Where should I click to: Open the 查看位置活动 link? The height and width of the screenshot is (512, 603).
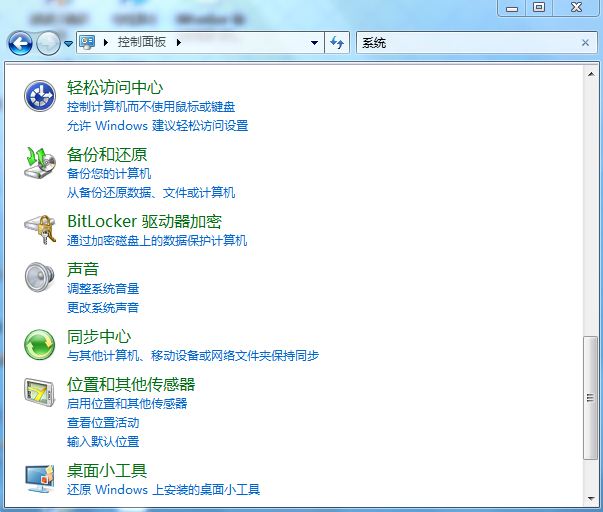(x=103, y=422)
